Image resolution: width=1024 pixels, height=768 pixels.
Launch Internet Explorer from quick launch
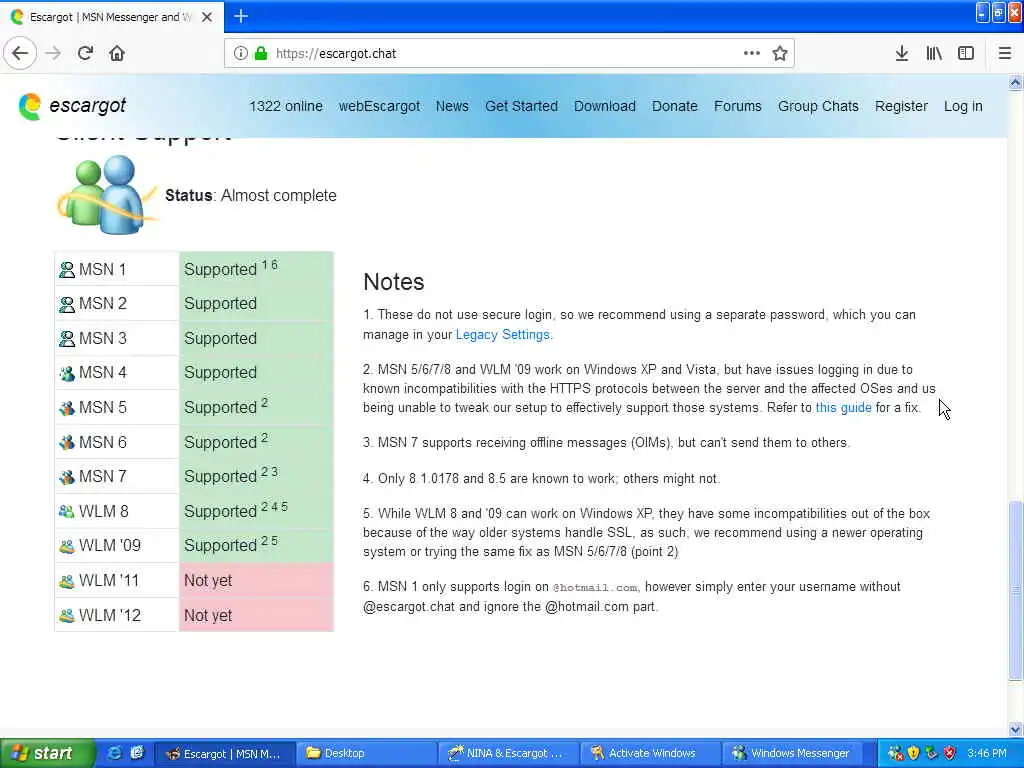click(114, 753)
